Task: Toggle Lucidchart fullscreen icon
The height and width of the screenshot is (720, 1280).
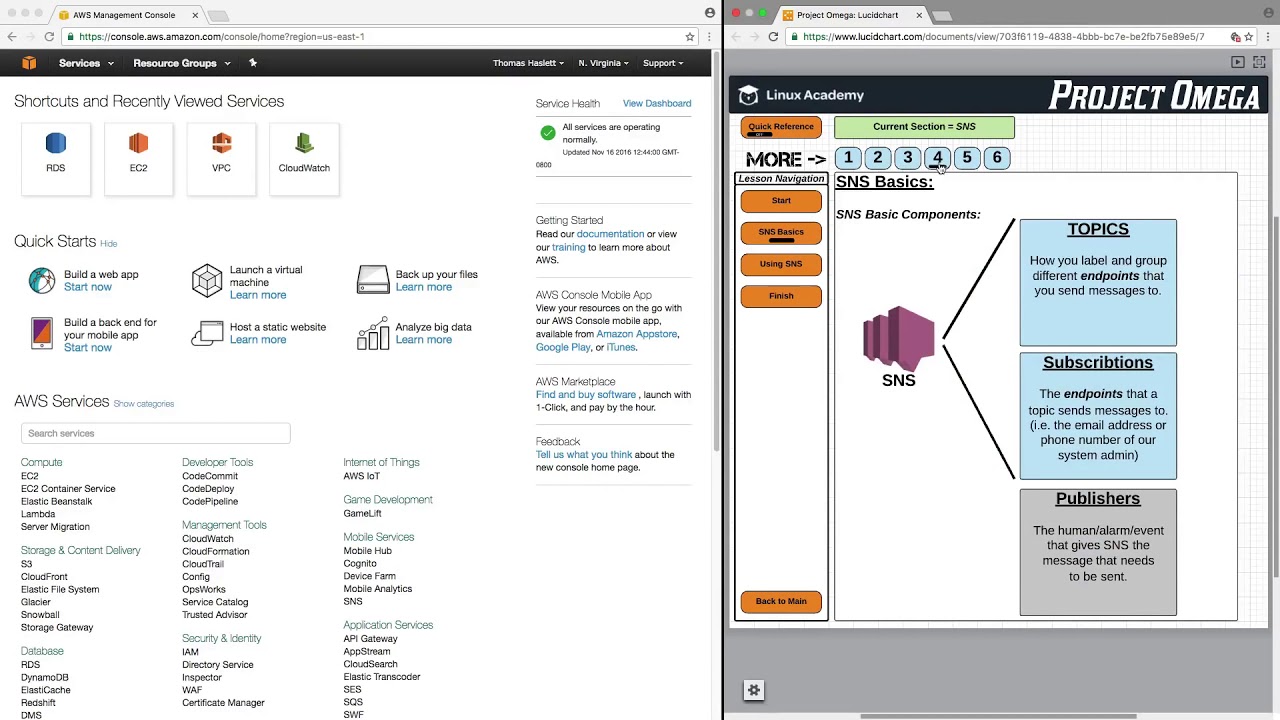Action: click(1259, 62)
